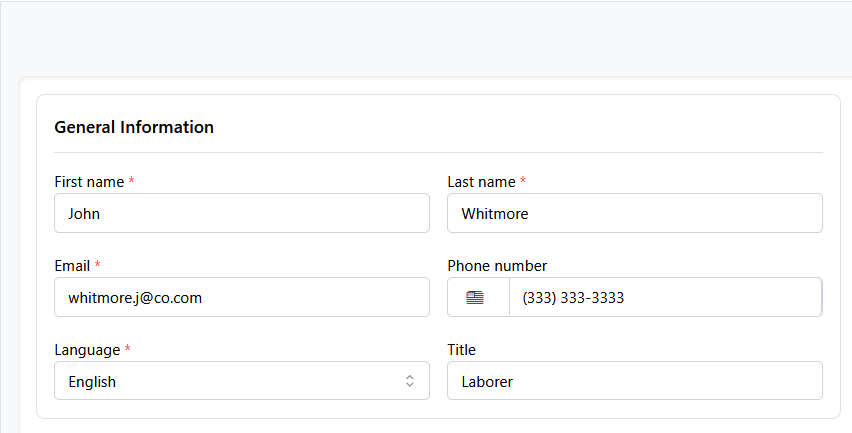Click the General Information heading

point(134,127)
